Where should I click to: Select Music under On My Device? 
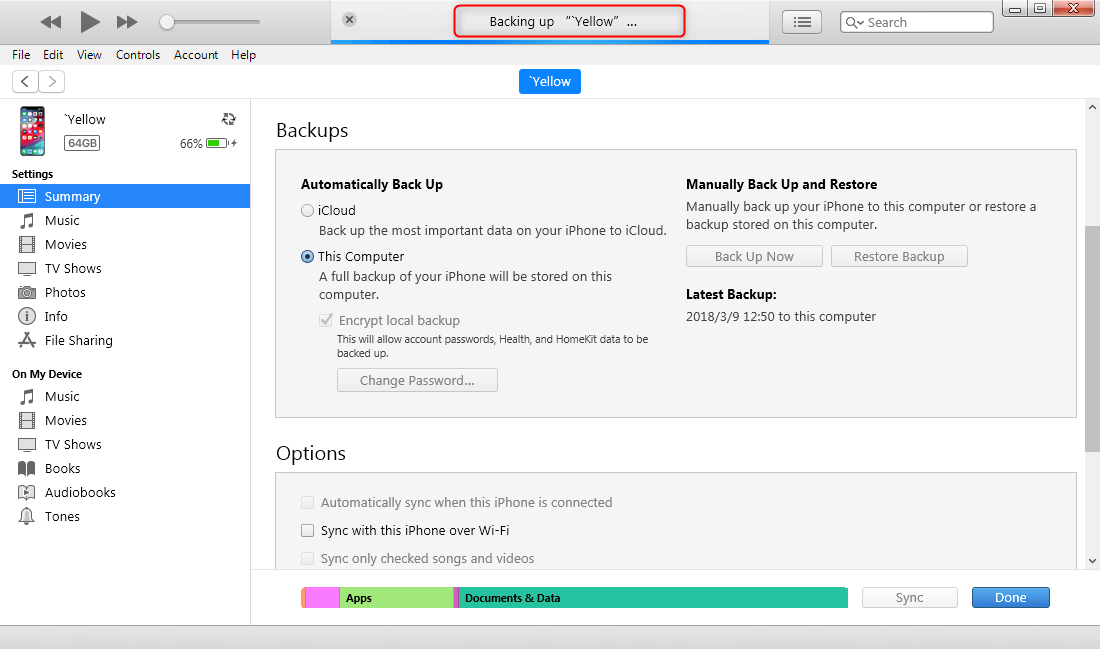coord(125,396)
